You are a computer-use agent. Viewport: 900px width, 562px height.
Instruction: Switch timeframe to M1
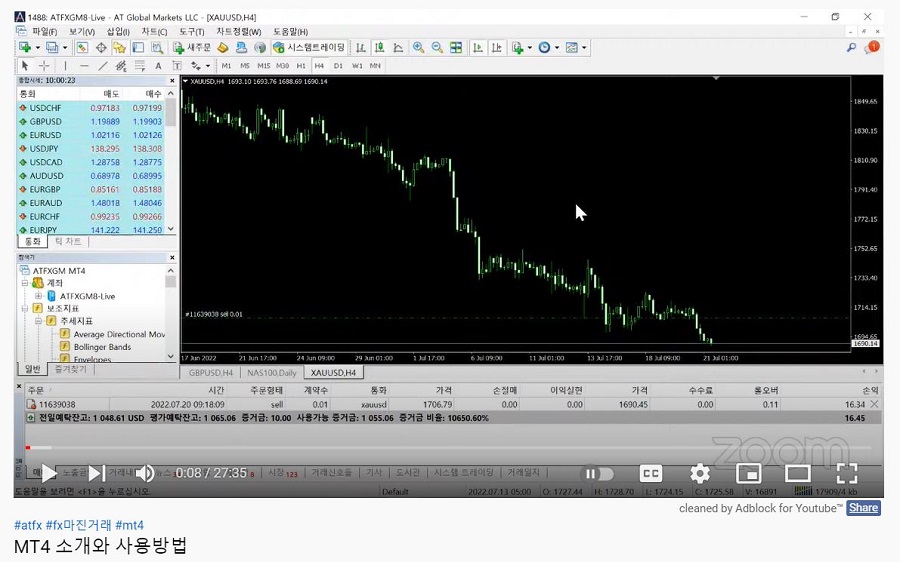click(226, 66)
